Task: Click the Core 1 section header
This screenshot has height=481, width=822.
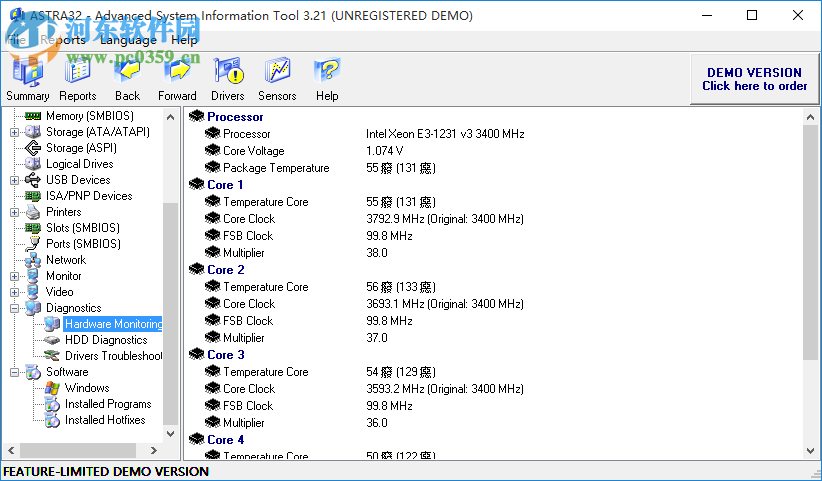Action: (x=225, y=184)
